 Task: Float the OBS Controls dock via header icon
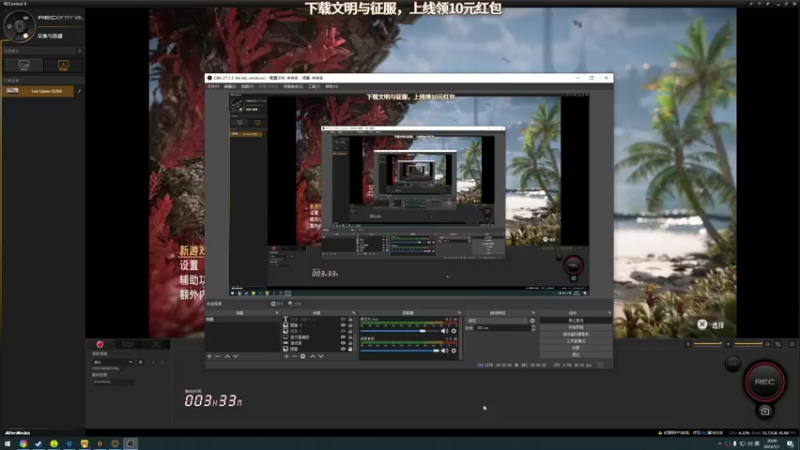tap(609, 313)
